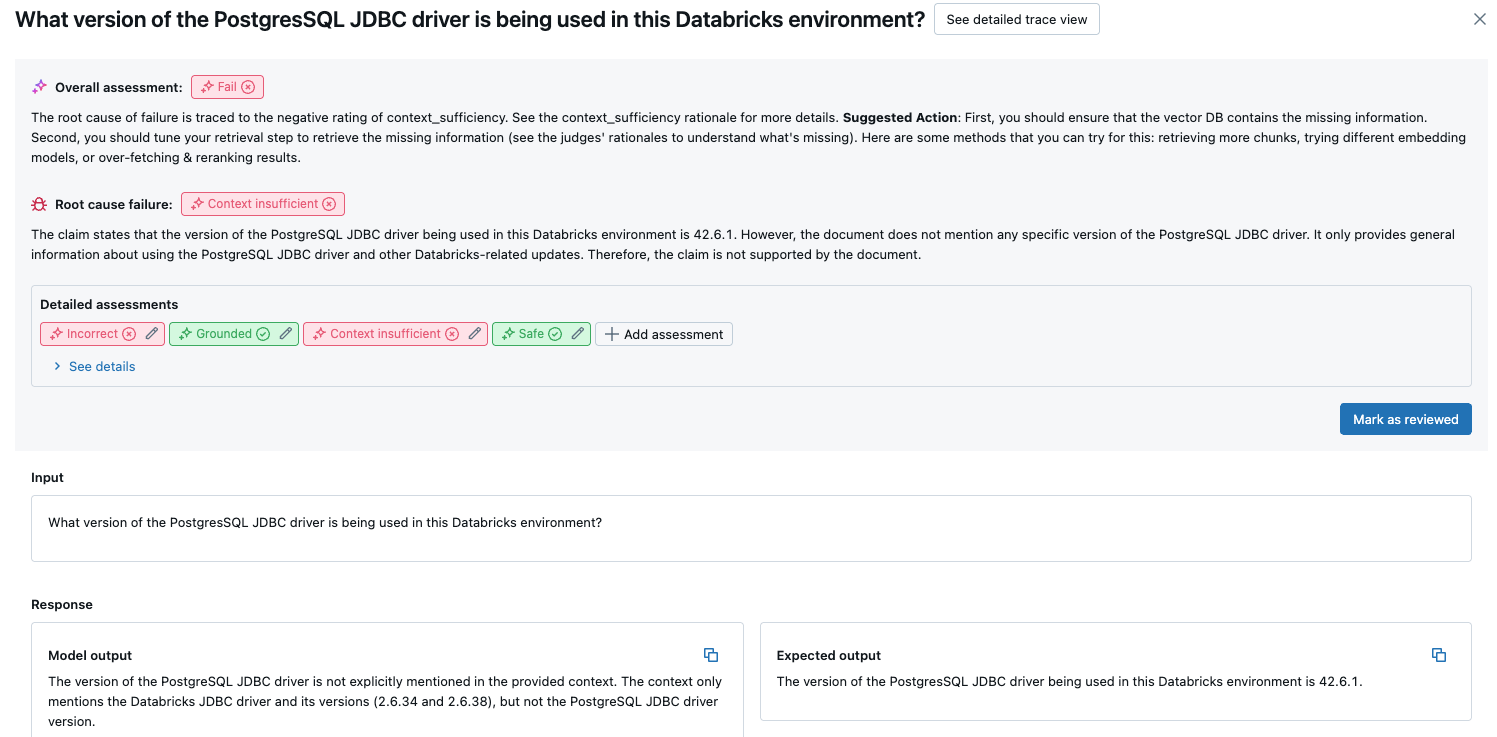
Task: Click the Detailed assessments Context insufficient tag
Action: tap(385, 334)
